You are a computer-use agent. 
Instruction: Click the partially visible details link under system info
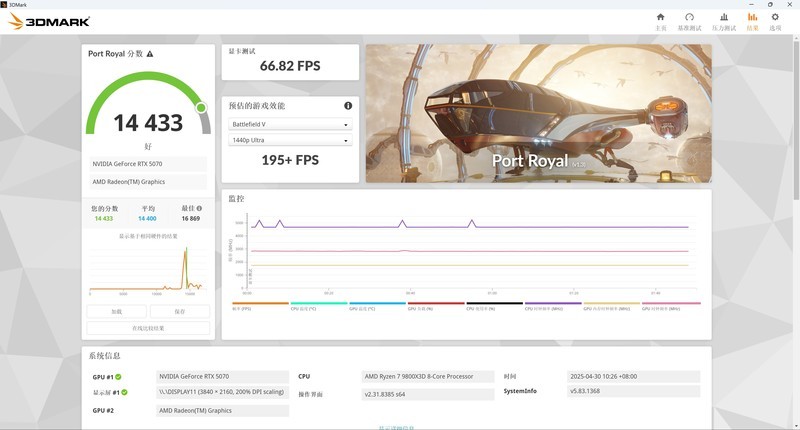396,427
